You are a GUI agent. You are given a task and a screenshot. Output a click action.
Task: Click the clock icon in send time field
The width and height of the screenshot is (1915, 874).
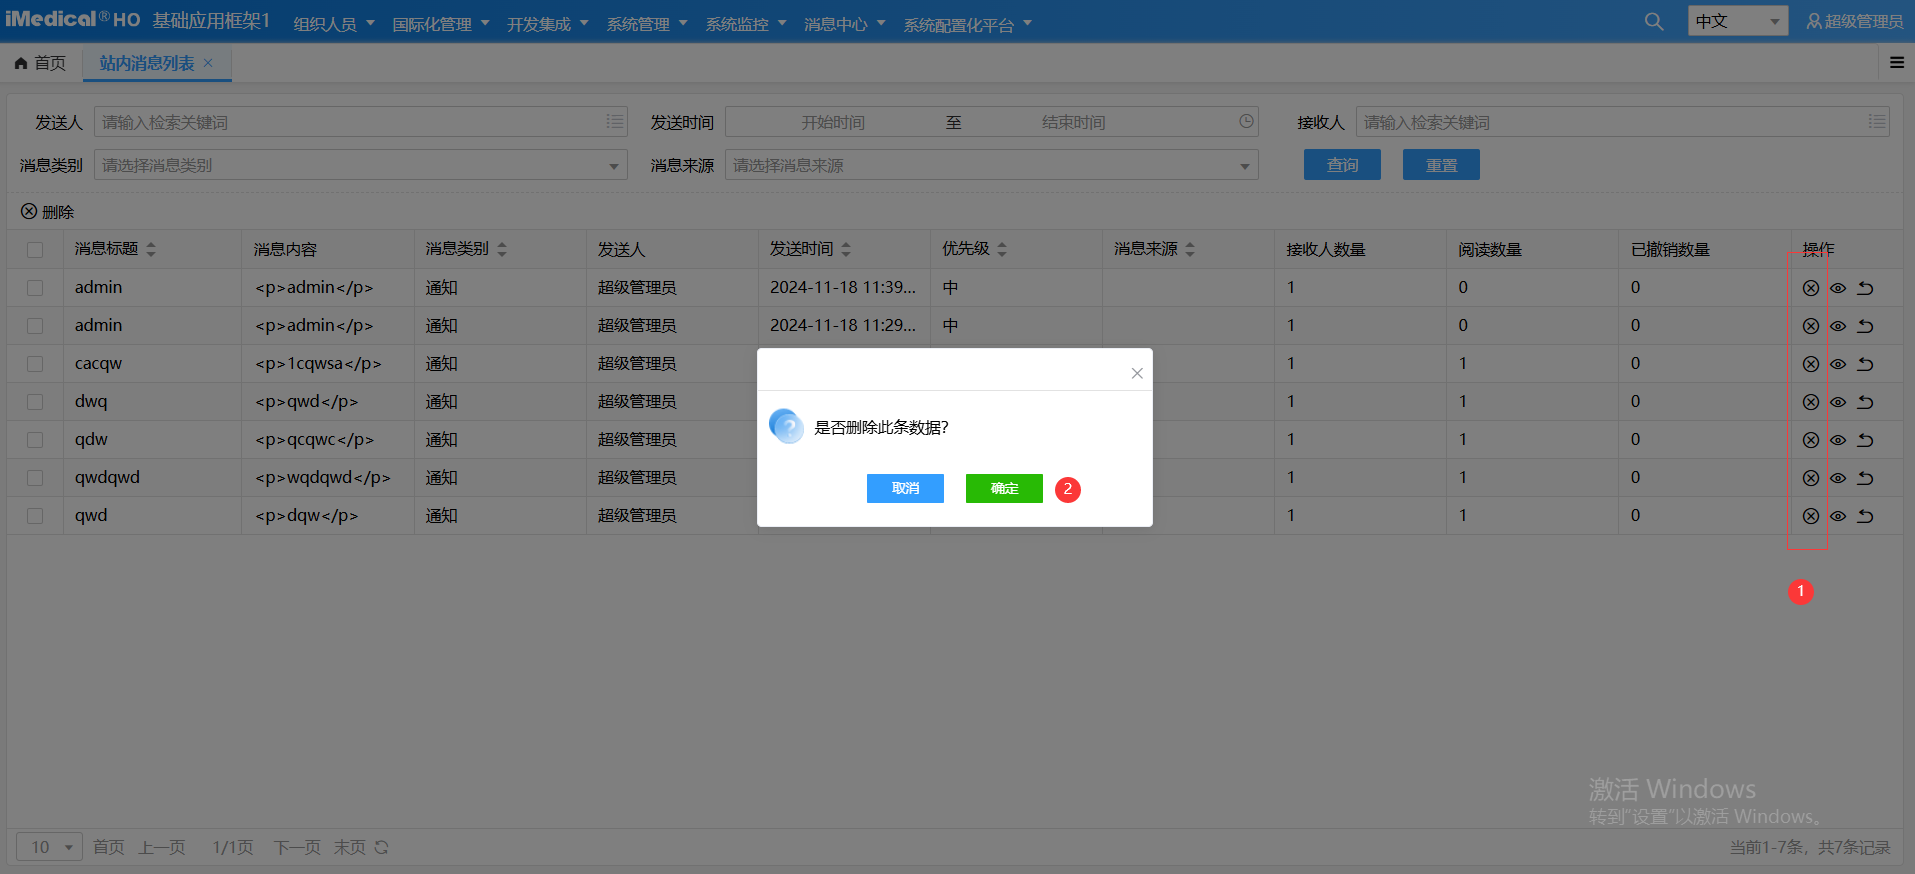tap(1246, 122)
